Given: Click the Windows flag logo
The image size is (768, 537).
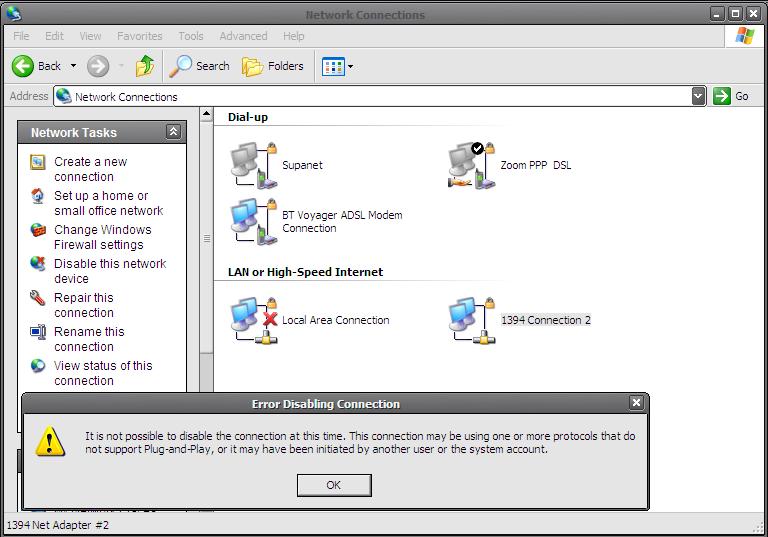Looking at the screenshot, I should tap(745, 36).
